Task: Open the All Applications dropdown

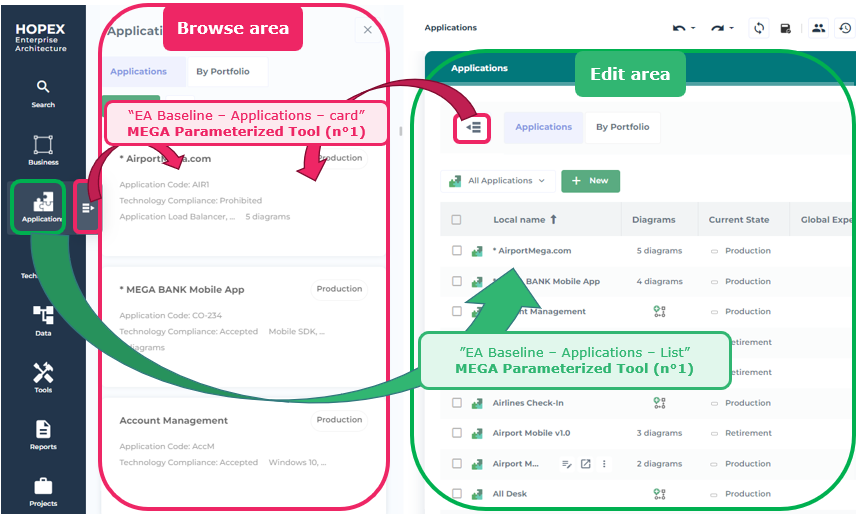Action: click(x=497, y=181)
